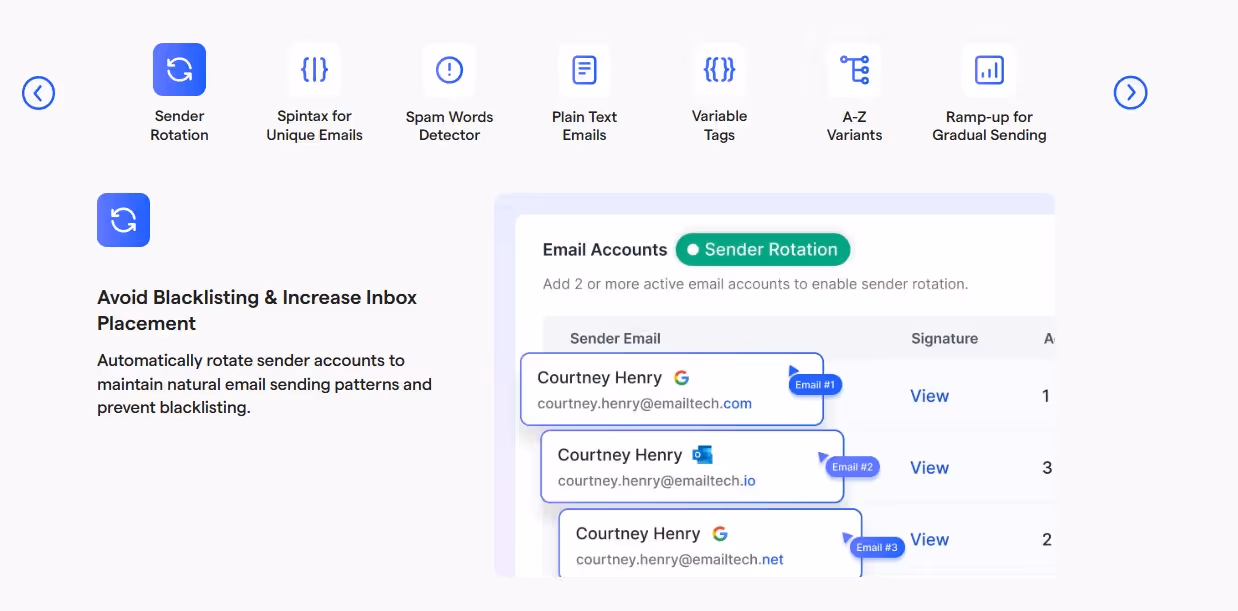Click the Email #2 tag
The width and height of the screenshot is (1238, 611).
(851, 466)
